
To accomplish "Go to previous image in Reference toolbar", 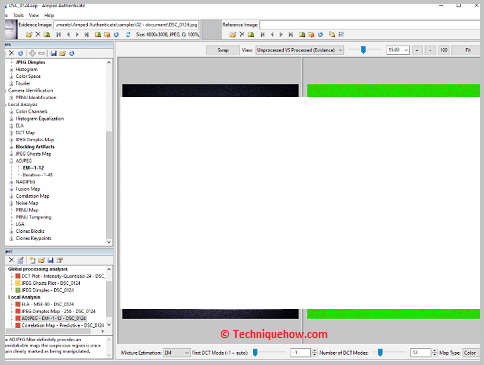I will pyautogui.click(x=272, y=34).
